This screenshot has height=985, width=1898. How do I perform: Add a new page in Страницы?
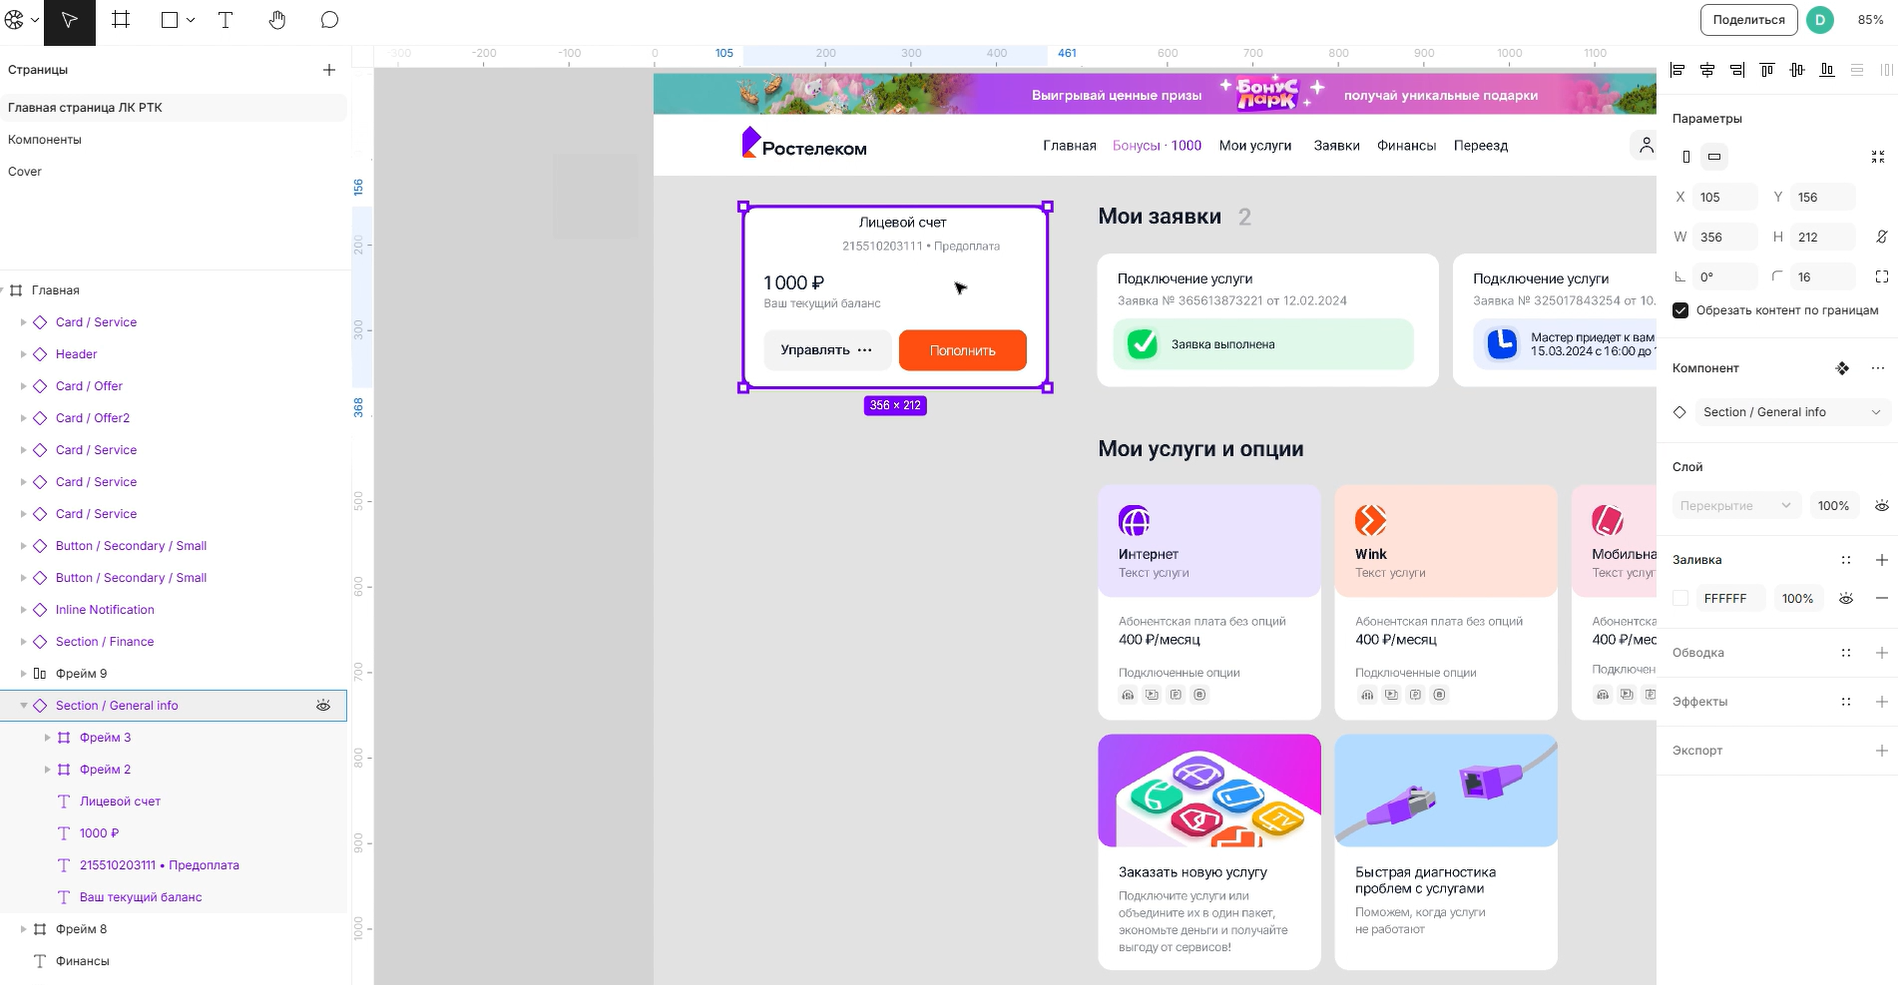329,70
